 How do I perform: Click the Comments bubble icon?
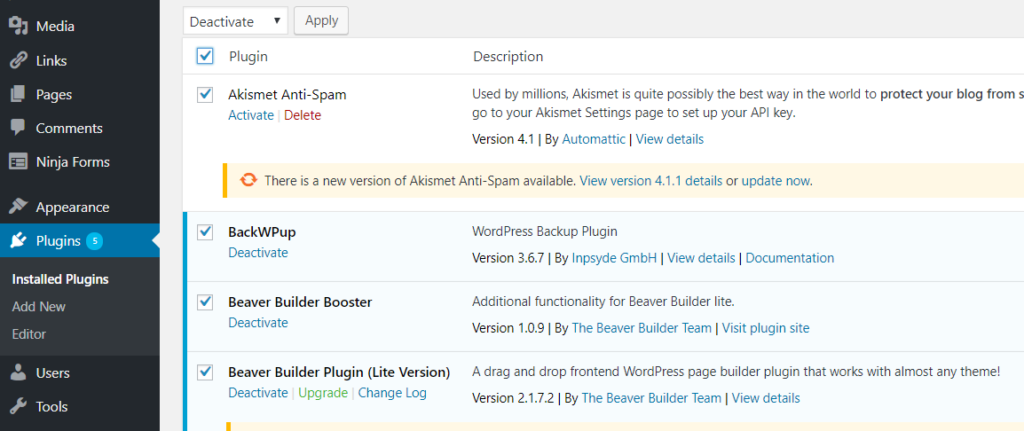coord(19,127)
